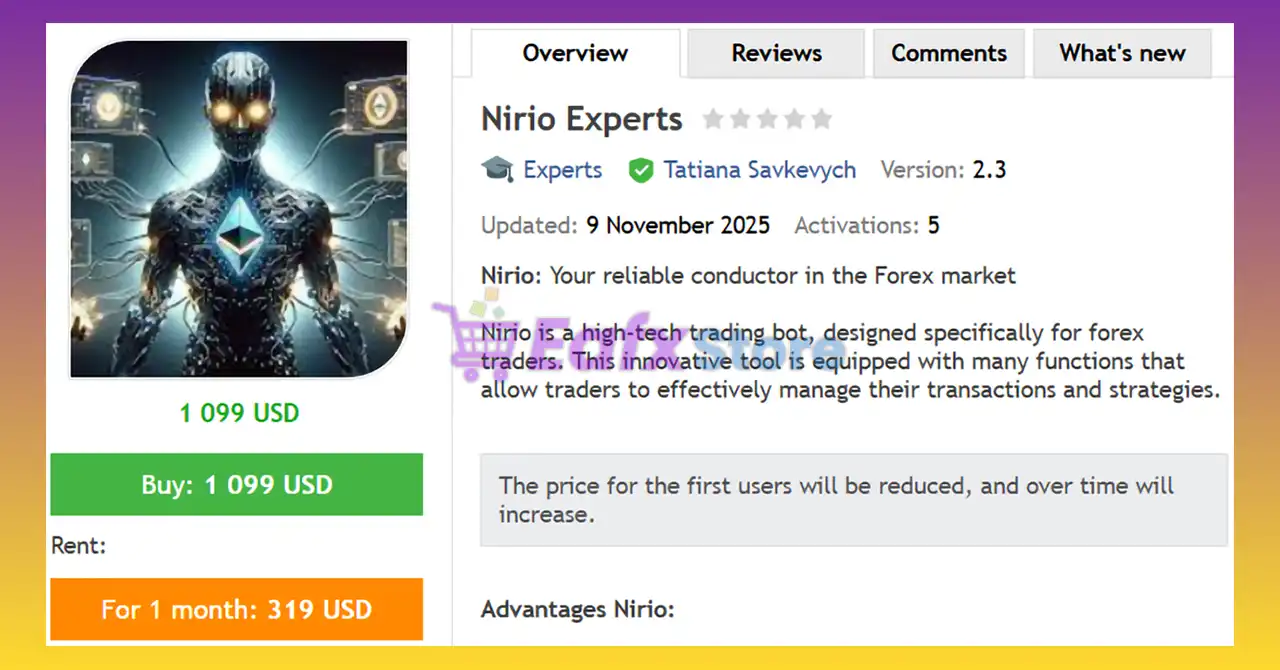Go to the What's new tab
1280x670 pixels.
point(1122,53)
